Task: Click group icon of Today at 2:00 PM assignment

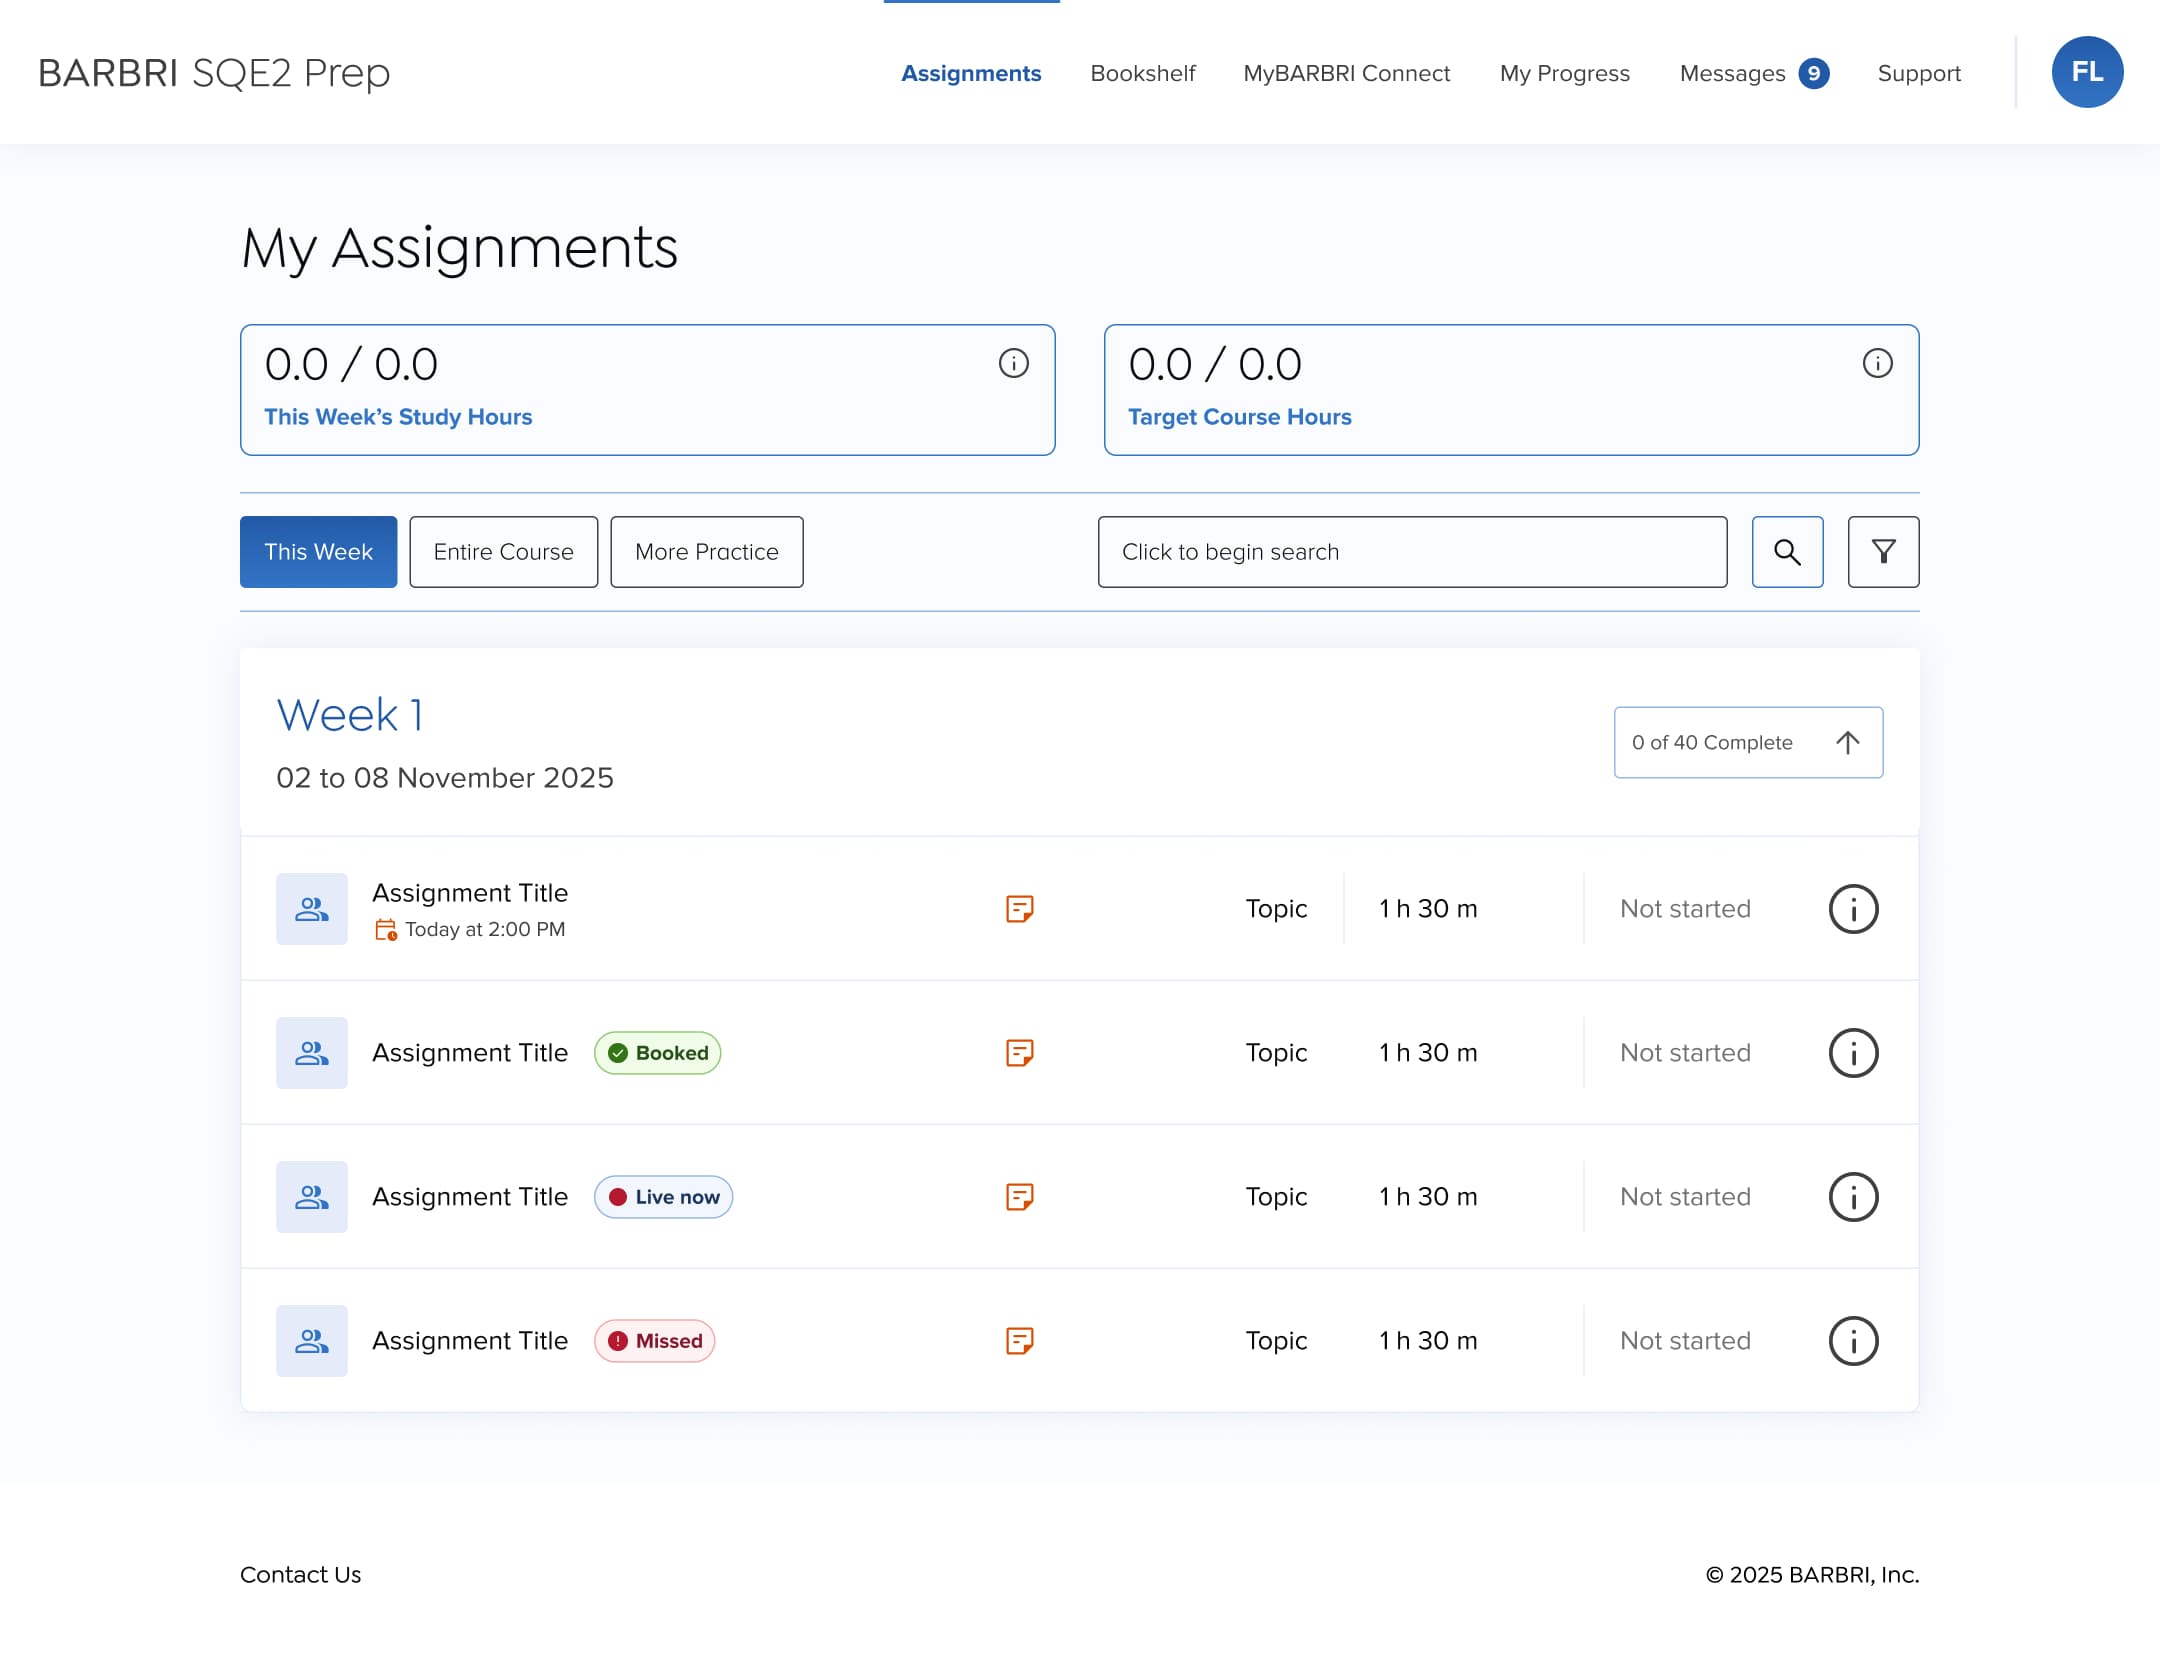Action: pyautogui.click(x=312, y=909)
